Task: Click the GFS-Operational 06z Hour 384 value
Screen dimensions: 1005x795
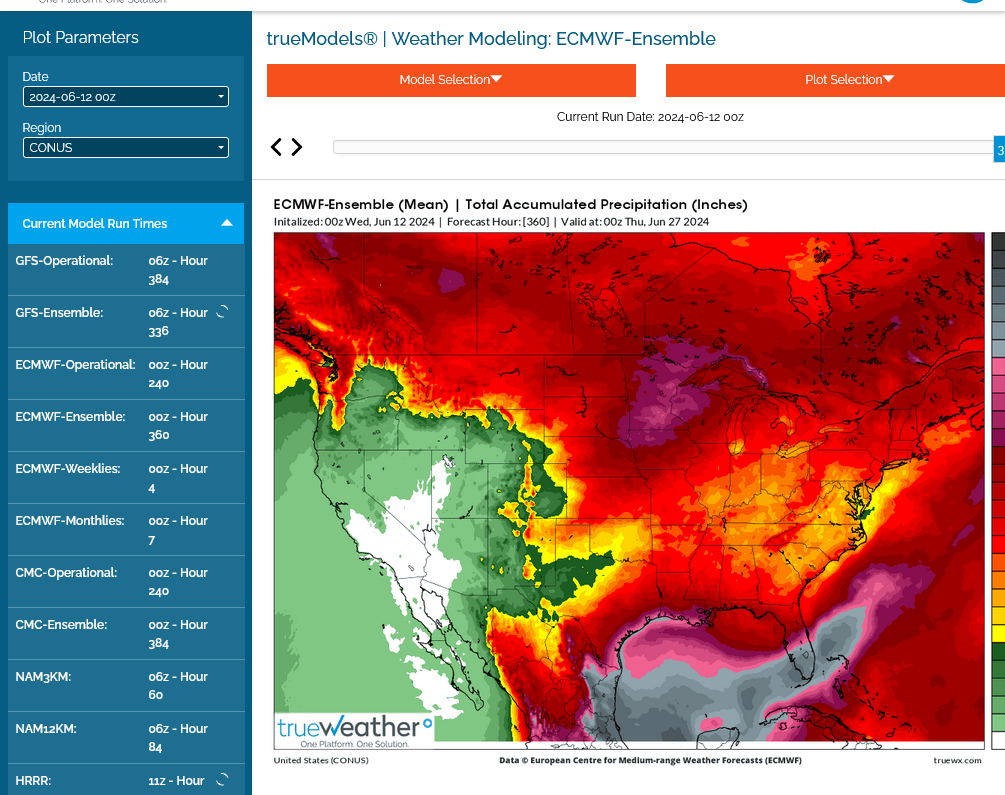Action: pos(178,270)
